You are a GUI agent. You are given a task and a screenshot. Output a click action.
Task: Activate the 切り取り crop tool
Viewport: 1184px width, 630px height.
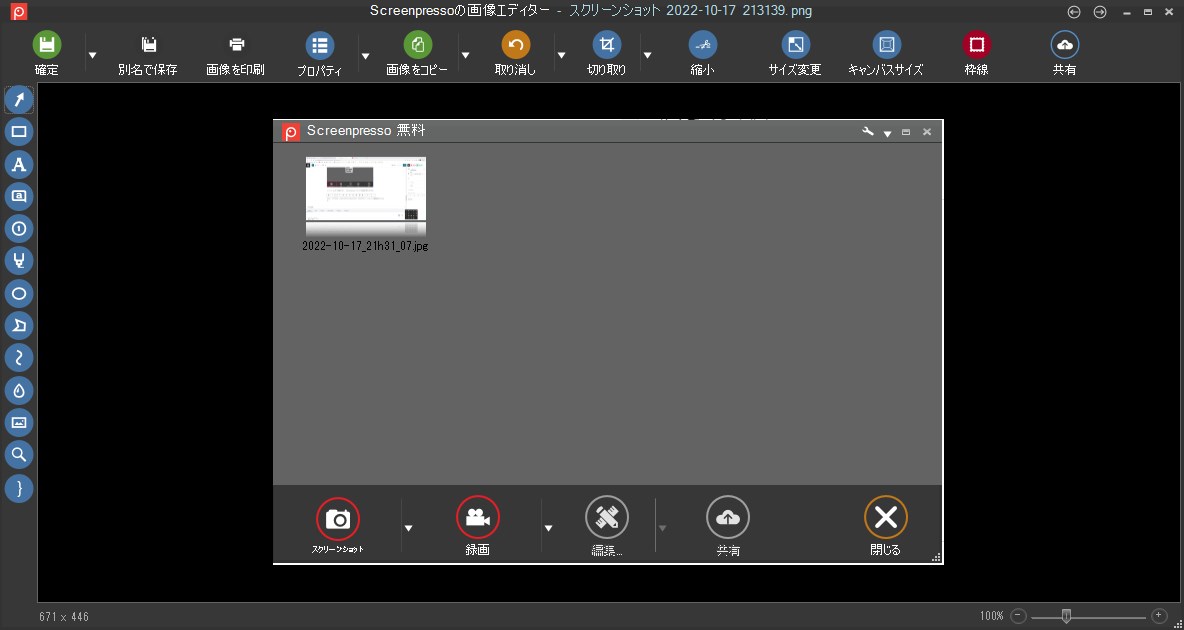pos(606,53)
